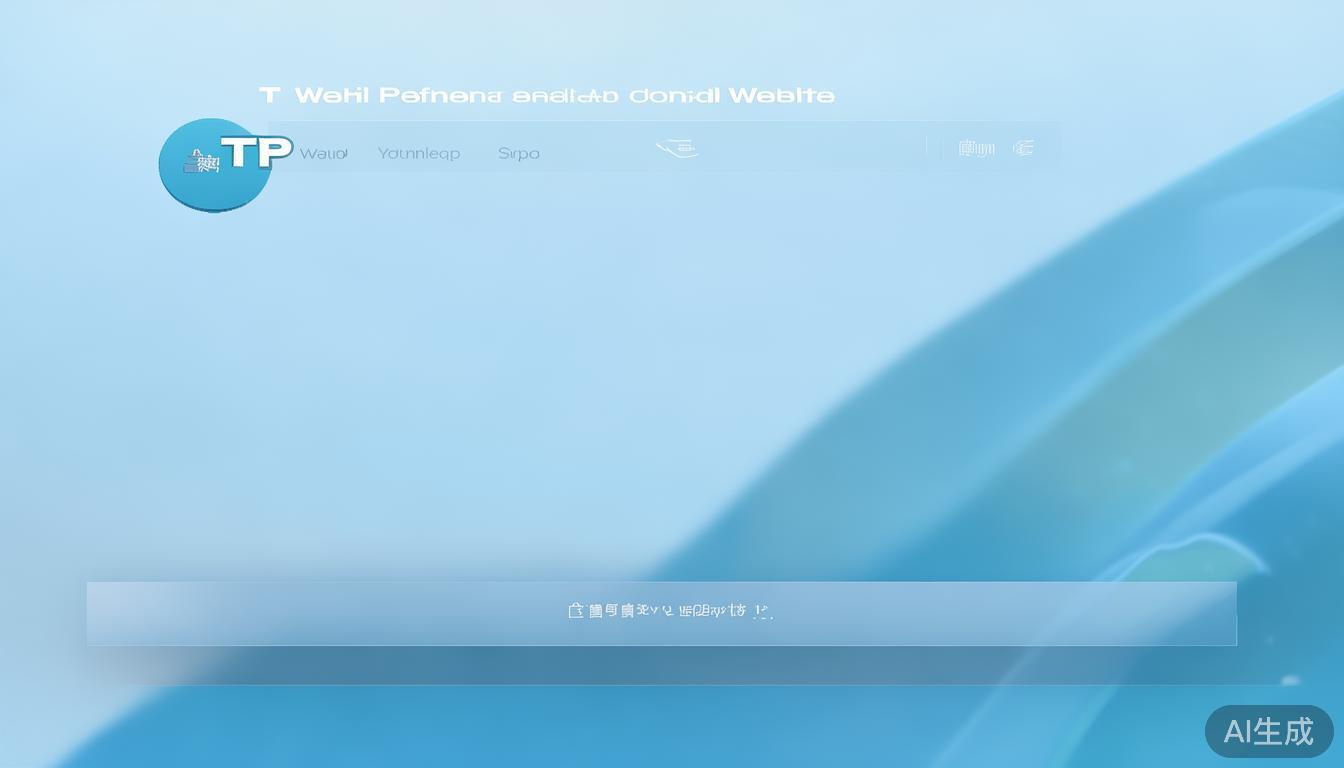
Task: Click the small glyph left of TP letters
Action: click(202, 161)
